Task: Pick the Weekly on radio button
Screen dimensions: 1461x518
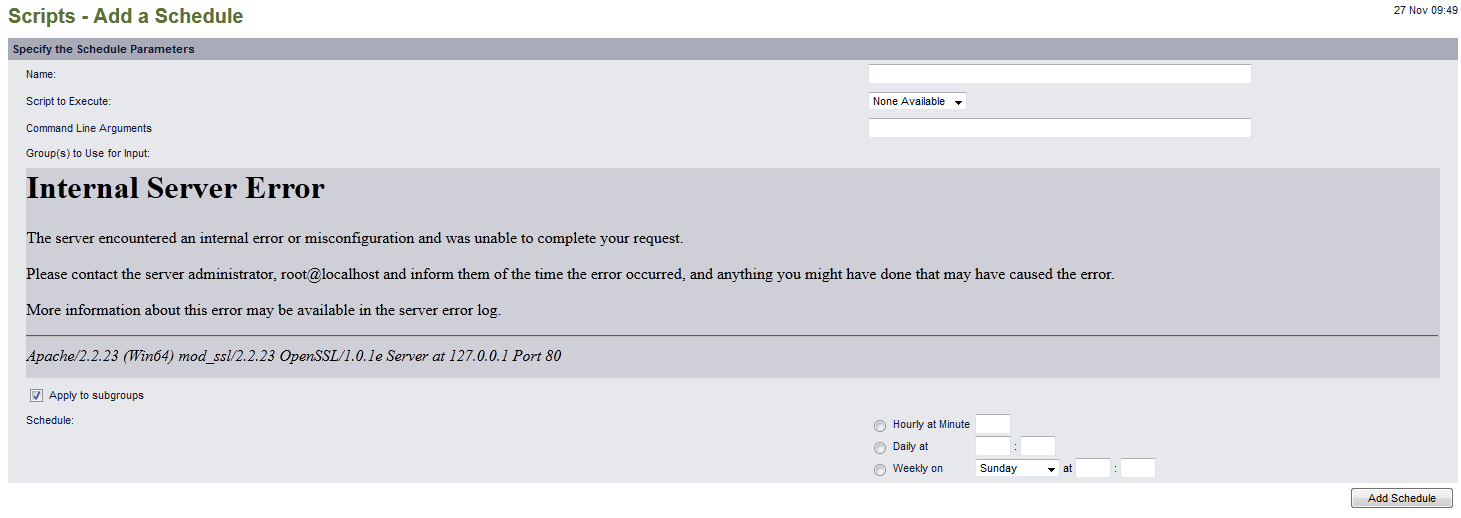Action: (880, 469)
